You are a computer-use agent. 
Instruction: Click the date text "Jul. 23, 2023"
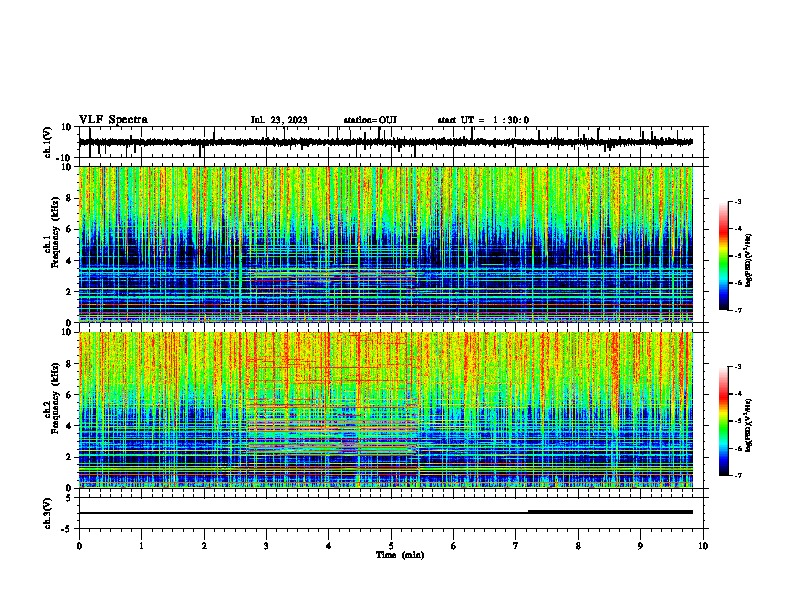[279, 120]
